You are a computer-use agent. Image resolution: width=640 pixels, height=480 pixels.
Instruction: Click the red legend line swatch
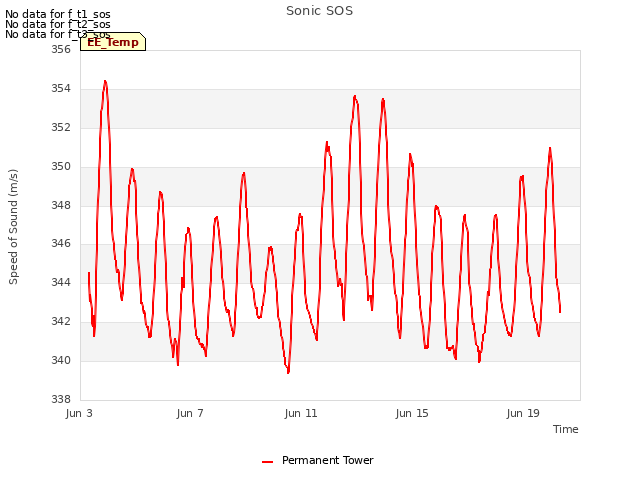267,462
